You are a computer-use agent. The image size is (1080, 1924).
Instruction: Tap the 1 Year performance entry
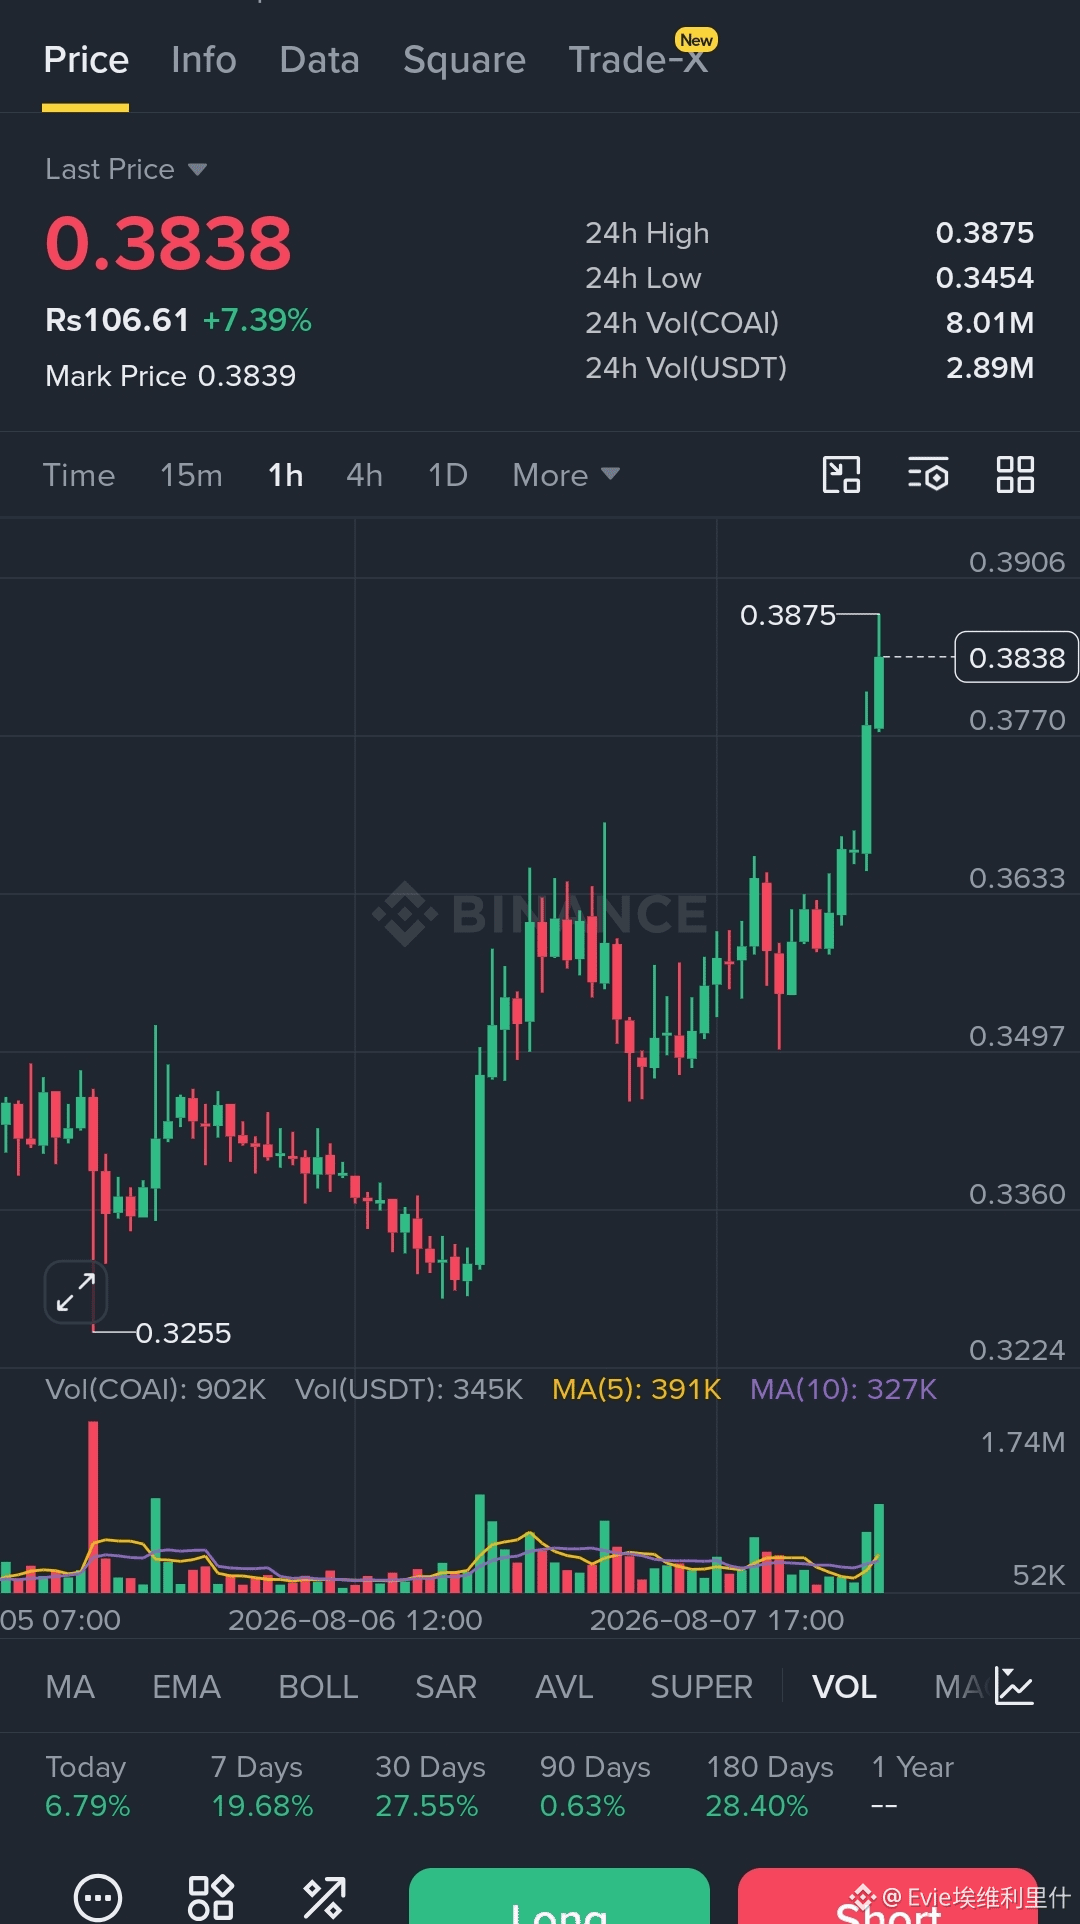click(912, 1786)
